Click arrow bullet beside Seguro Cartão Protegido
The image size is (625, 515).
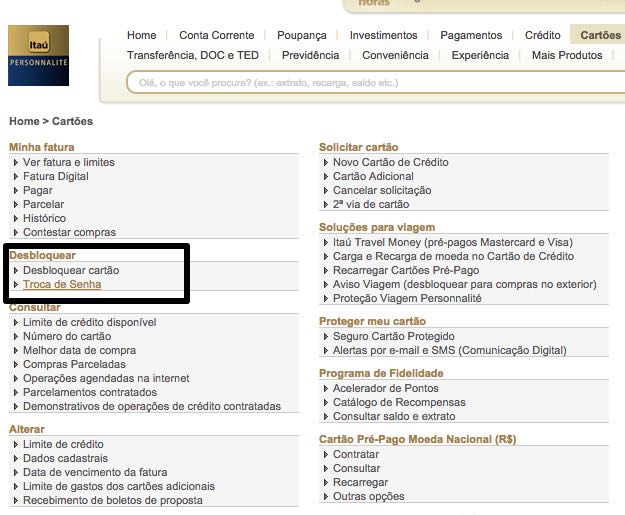tap(326, 336)
